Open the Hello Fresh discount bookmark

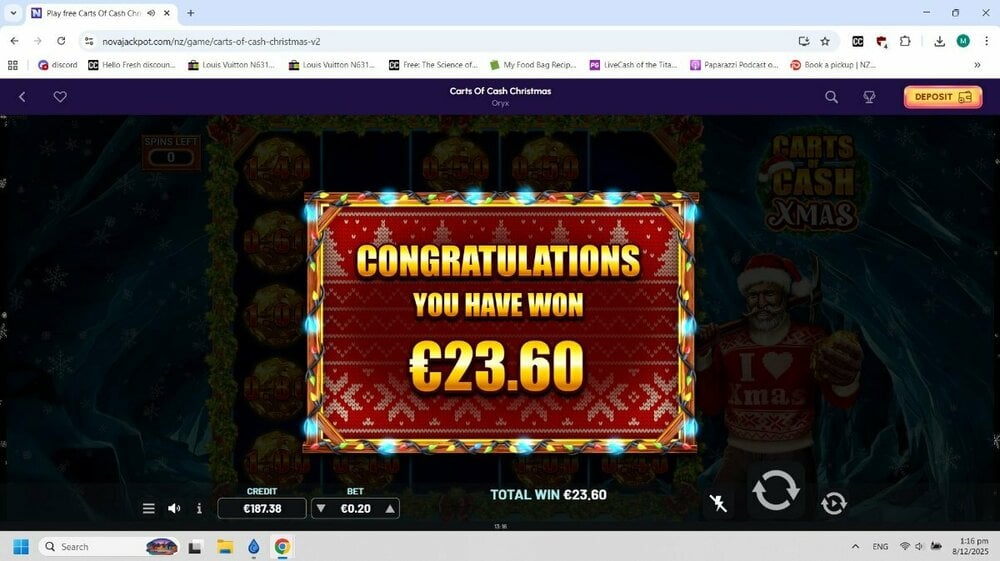(131, 65)
